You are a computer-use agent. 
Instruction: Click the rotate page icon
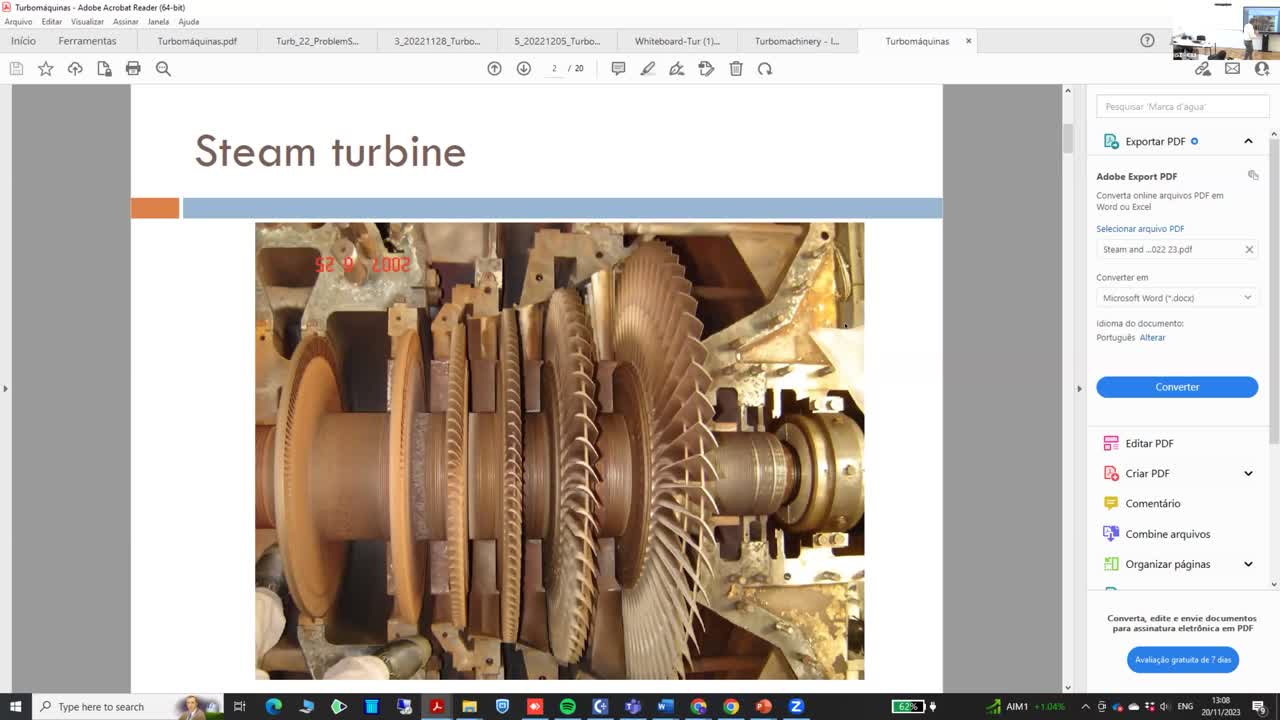pos(765,69)
